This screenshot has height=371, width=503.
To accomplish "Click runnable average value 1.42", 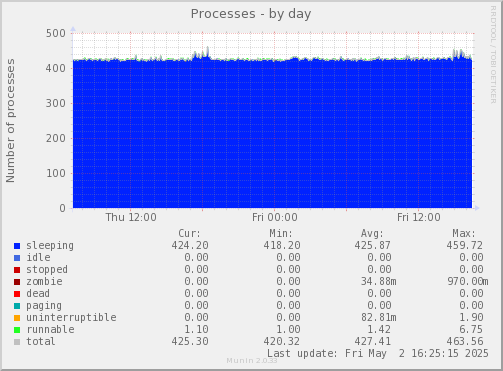I will click(x=379, y=329).
